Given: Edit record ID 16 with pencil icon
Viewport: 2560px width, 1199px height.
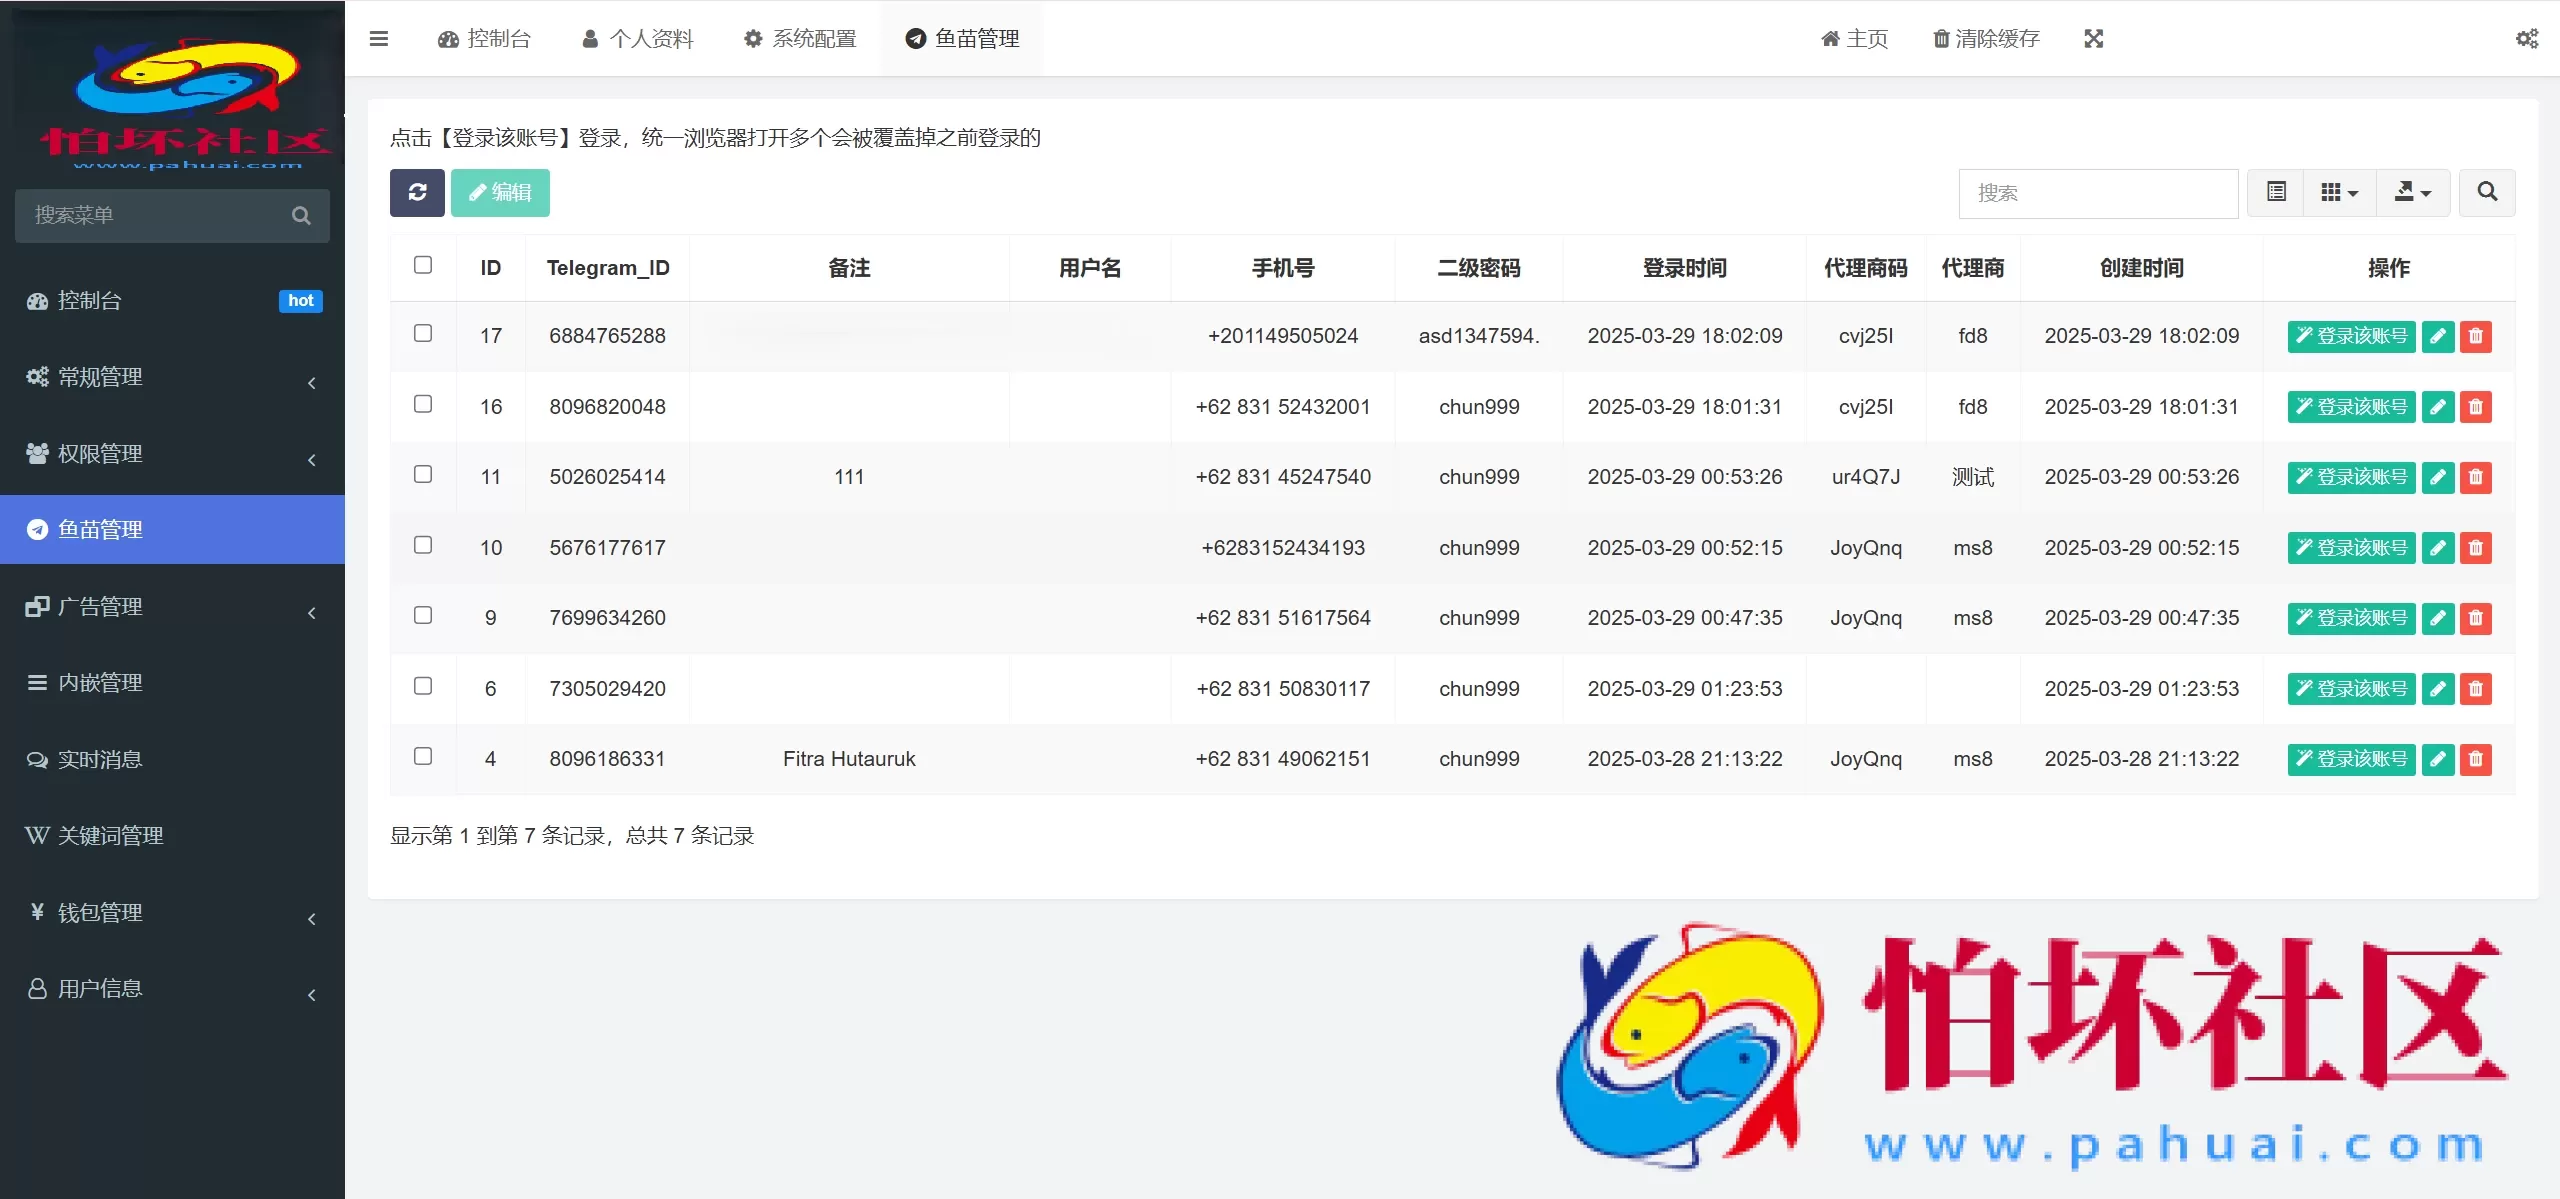Looking at the screenshot, I should (x=2438, y=407).
